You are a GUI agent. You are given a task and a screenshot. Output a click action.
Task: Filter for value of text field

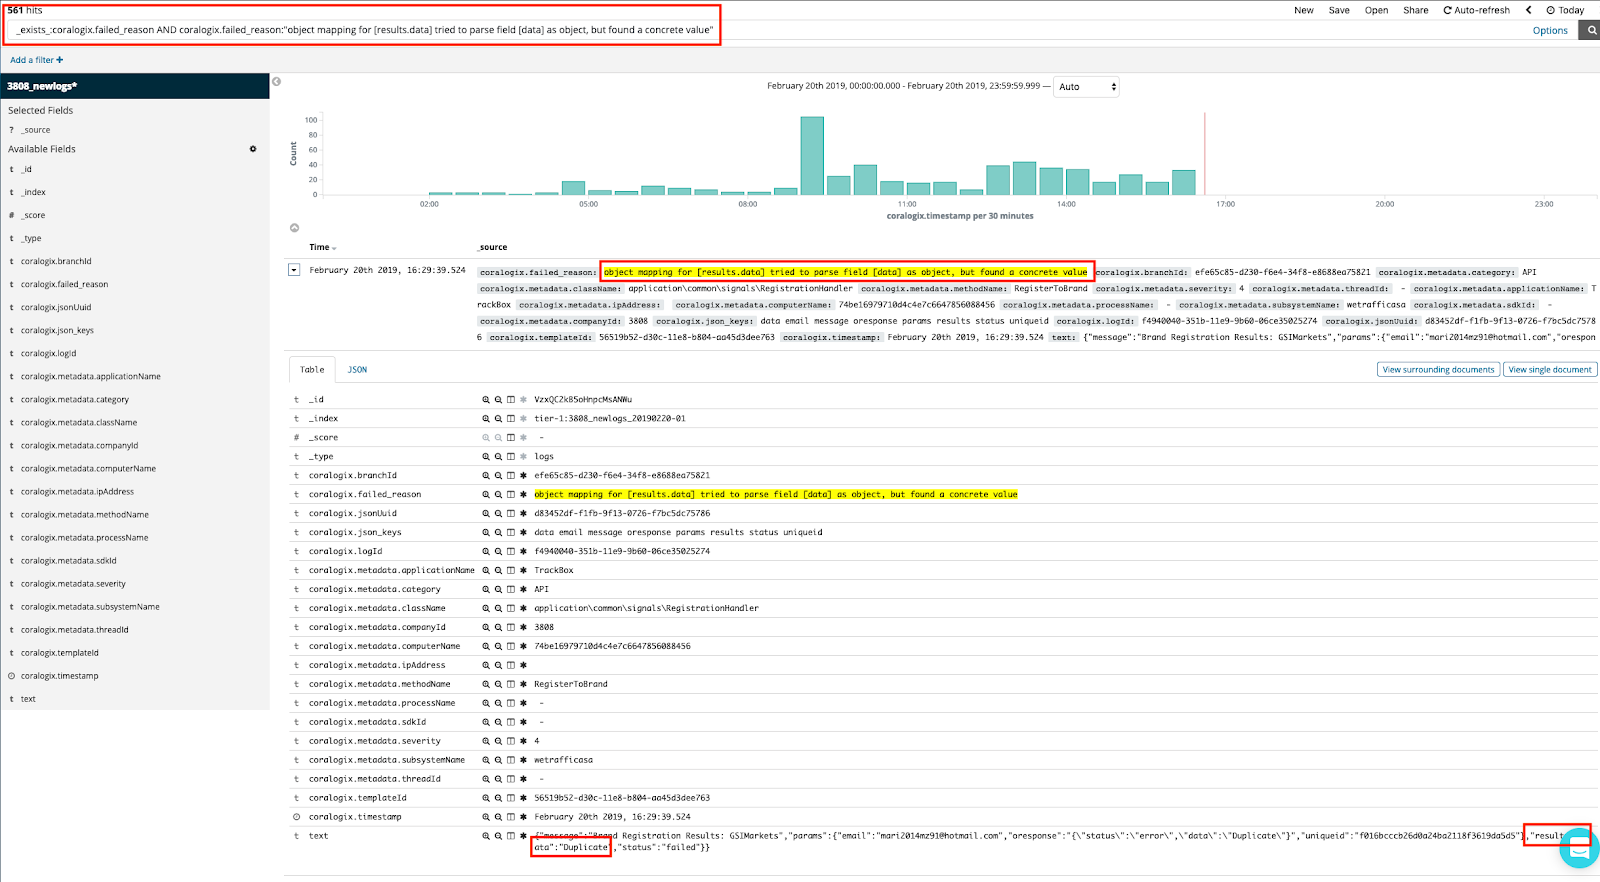click(486, 837)
